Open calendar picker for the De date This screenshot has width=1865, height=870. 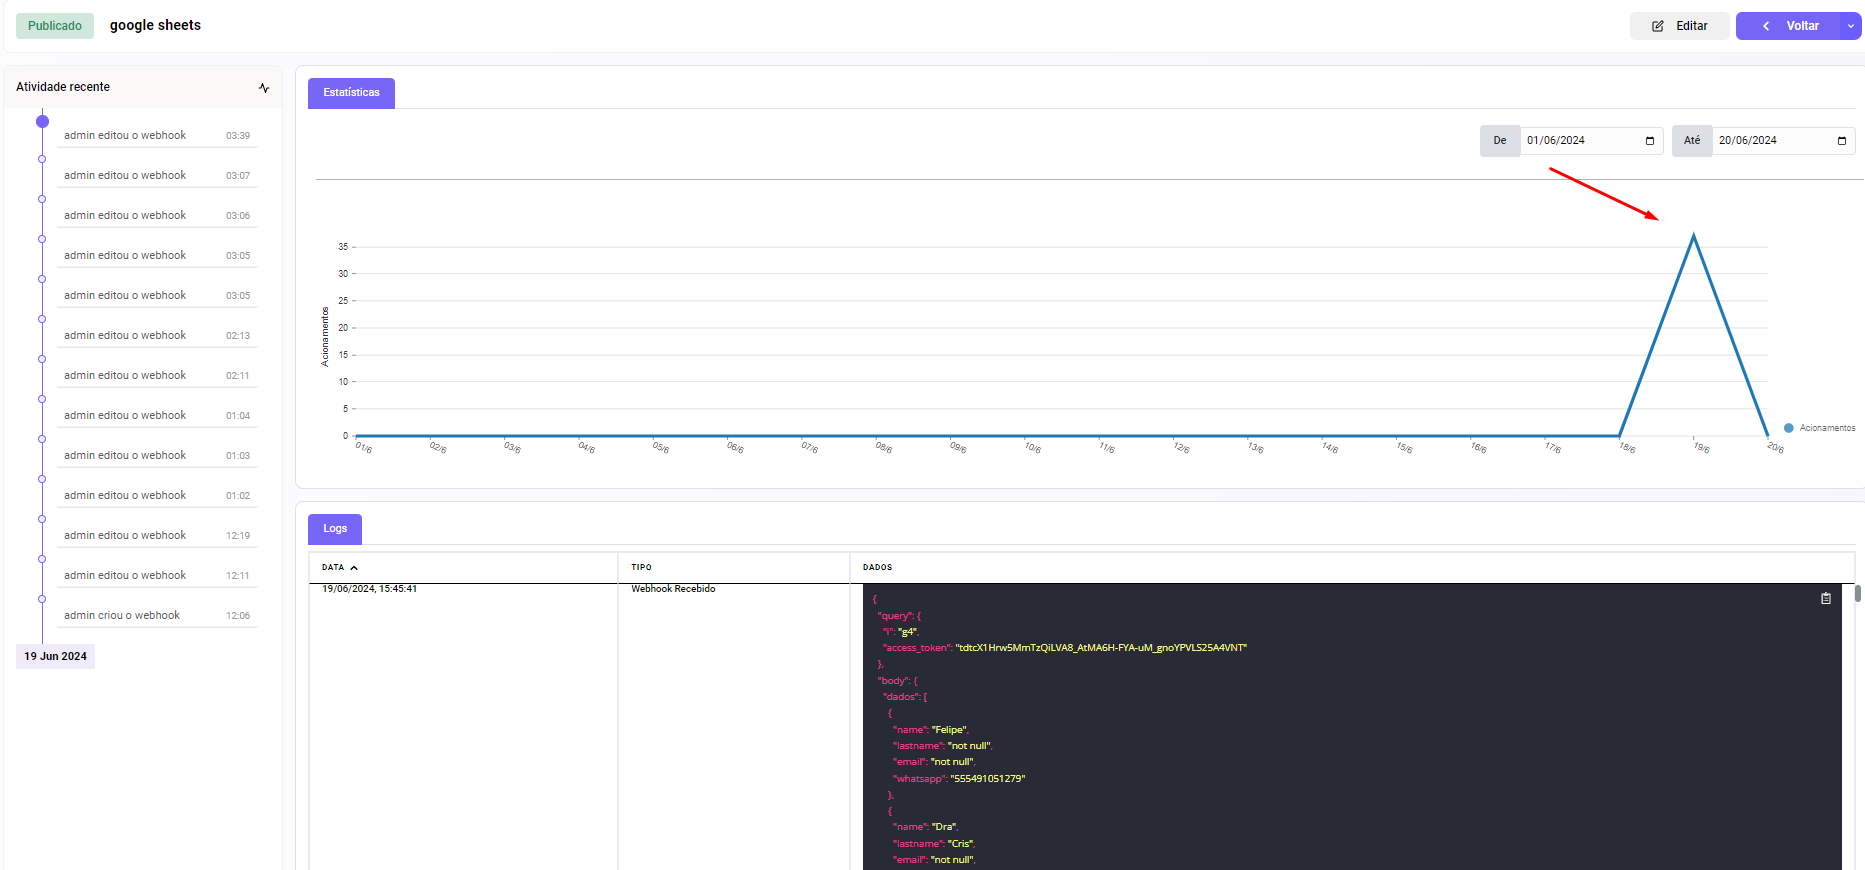coord(1650,141)
